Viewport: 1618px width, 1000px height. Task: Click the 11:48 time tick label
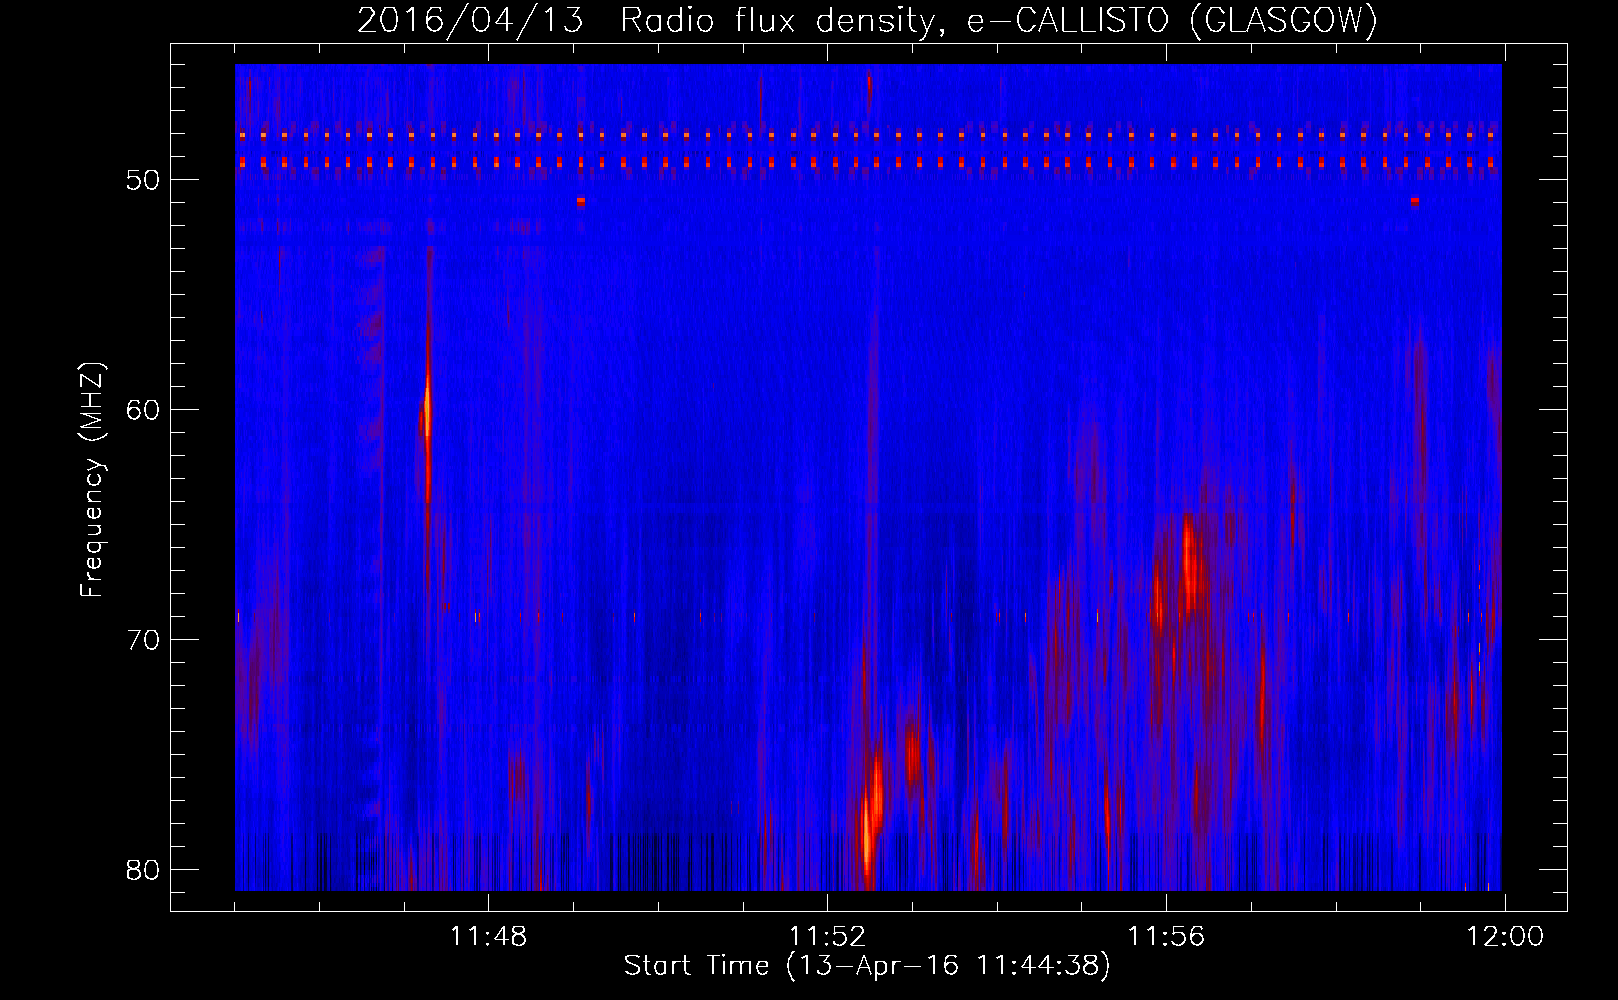pyautogui.click(x=488, y=937)
